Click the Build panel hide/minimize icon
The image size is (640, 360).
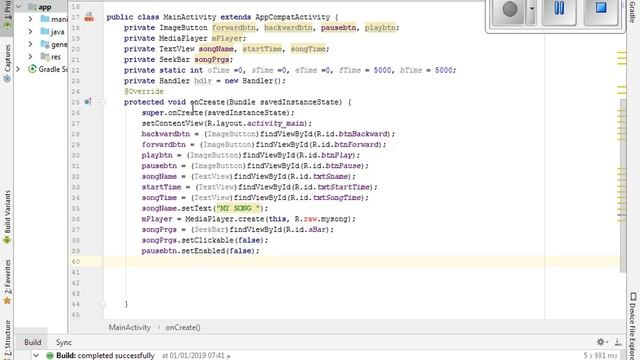click(618, 342)
